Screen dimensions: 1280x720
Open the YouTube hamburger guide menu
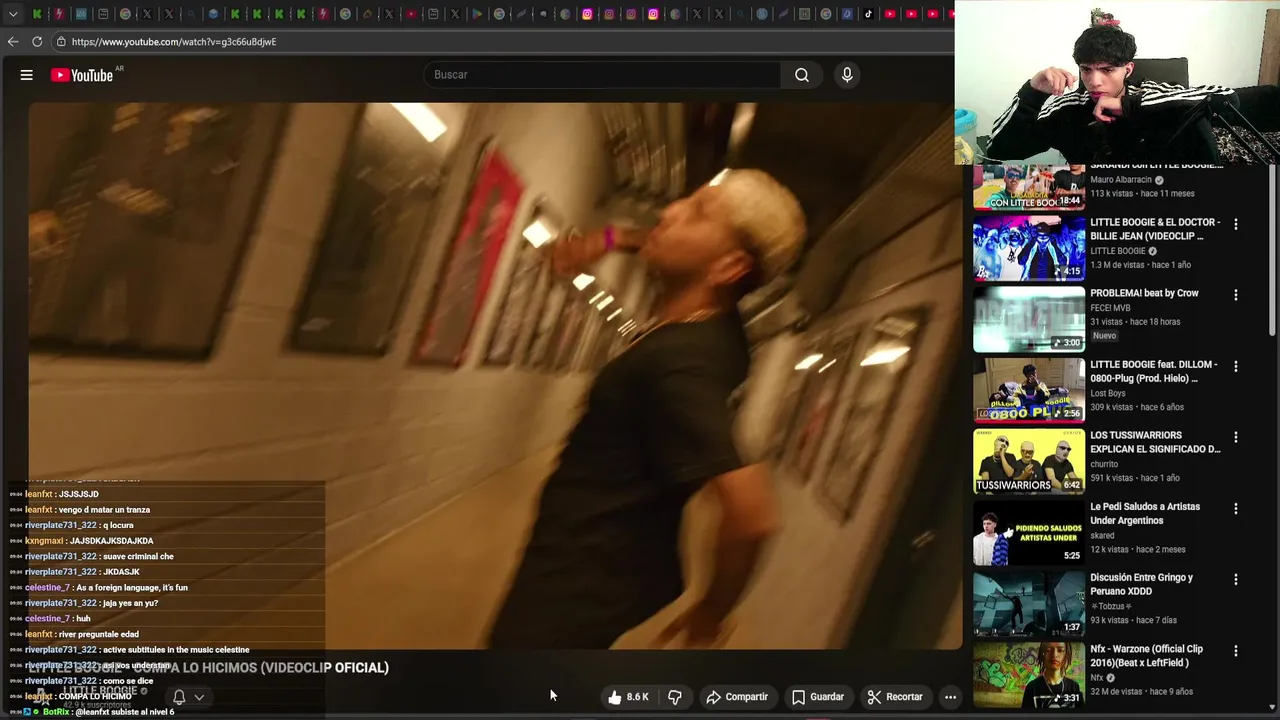point(27,75)
